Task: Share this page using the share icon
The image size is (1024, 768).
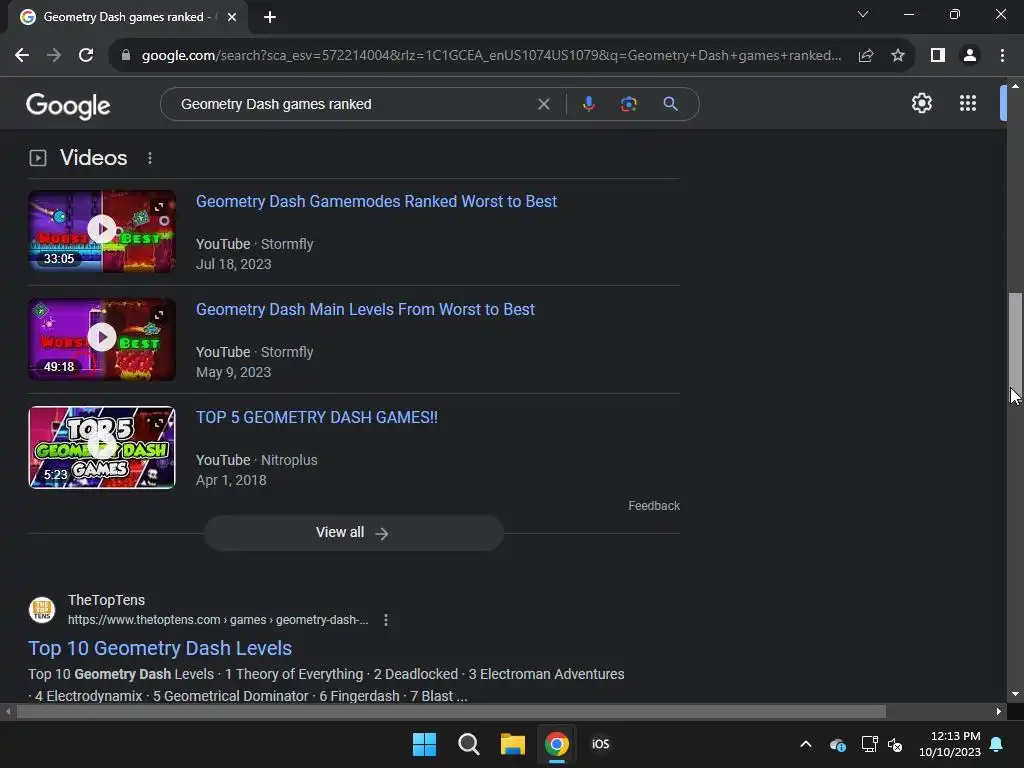Action: click(866, 56)
